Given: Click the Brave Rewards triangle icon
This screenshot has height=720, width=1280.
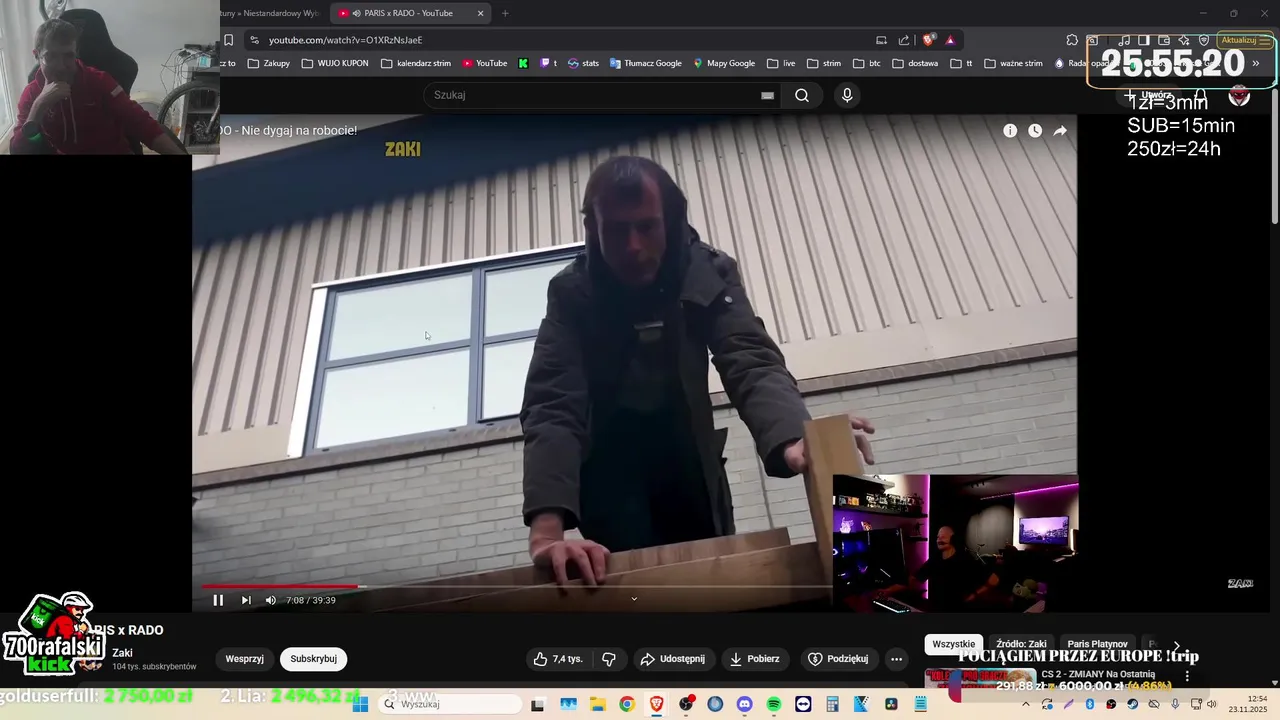Looking at the screenshot, I should (950, 40).
